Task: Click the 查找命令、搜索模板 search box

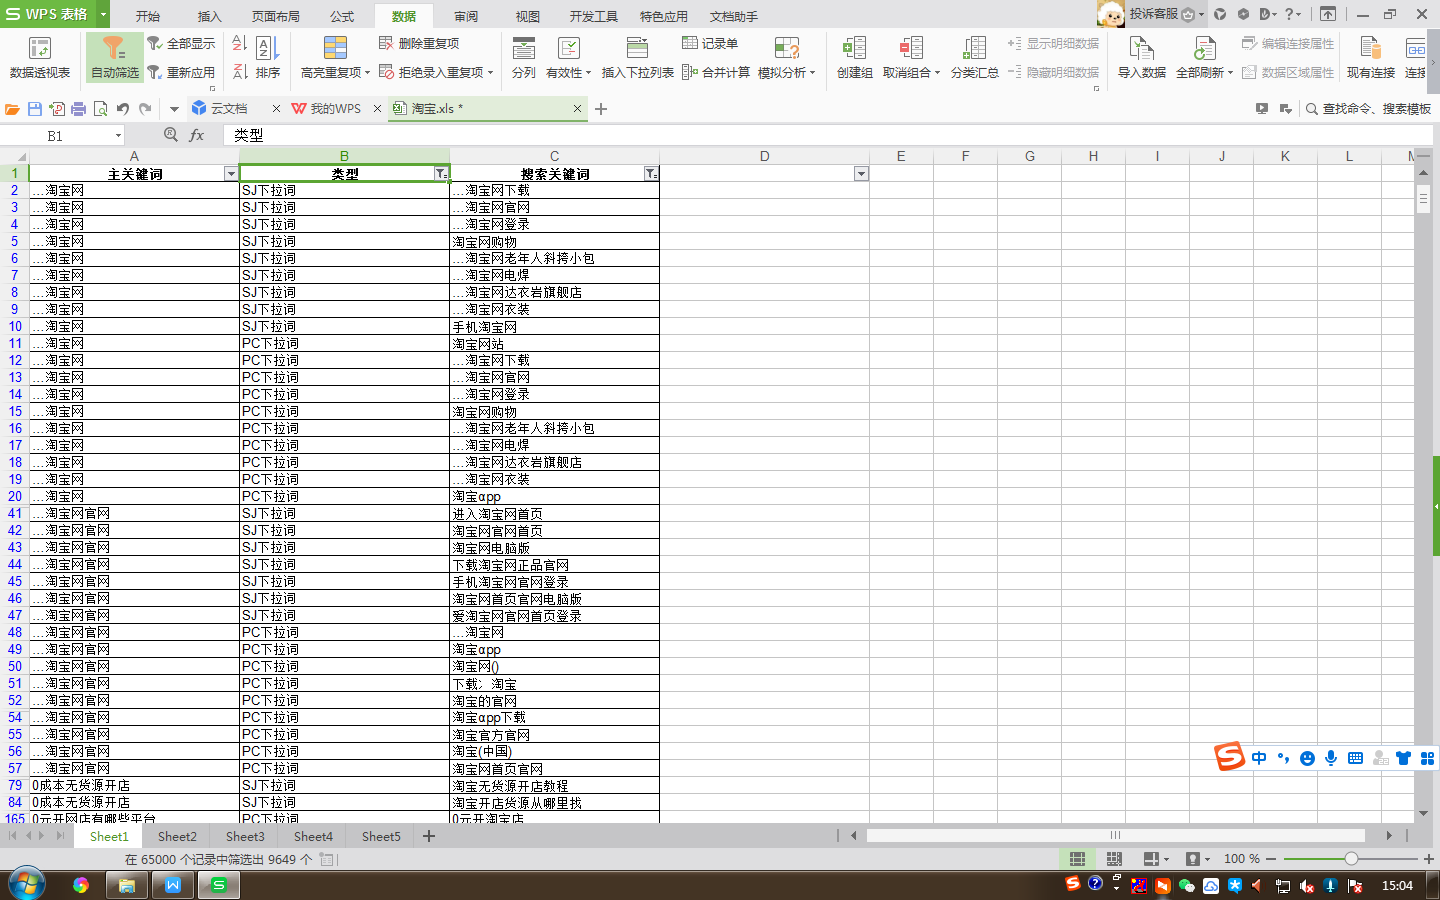Action: (x=1369, y=108)
